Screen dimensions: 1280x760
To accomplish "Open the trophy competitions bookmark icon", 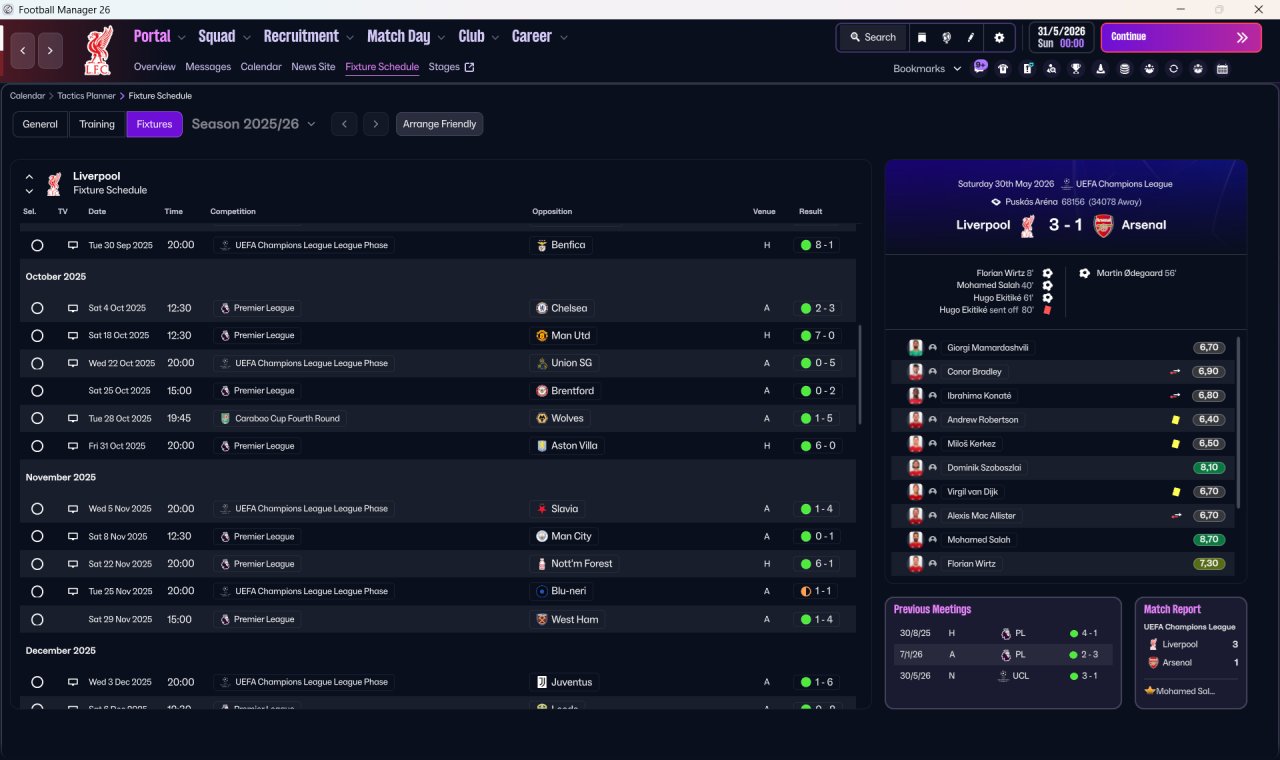I will (x=1076, y=69).
